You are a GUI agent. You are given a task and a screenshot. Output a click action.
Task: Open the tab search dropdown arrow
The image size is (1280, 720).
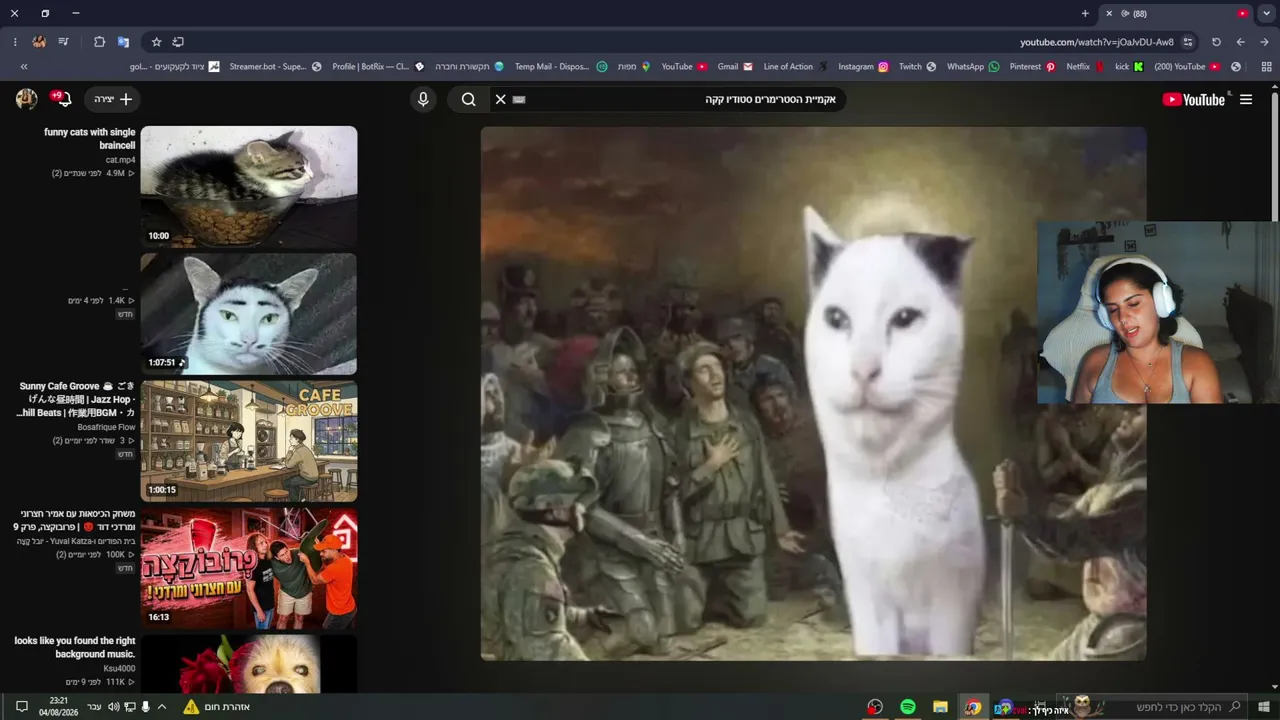tap(1267, 13)
